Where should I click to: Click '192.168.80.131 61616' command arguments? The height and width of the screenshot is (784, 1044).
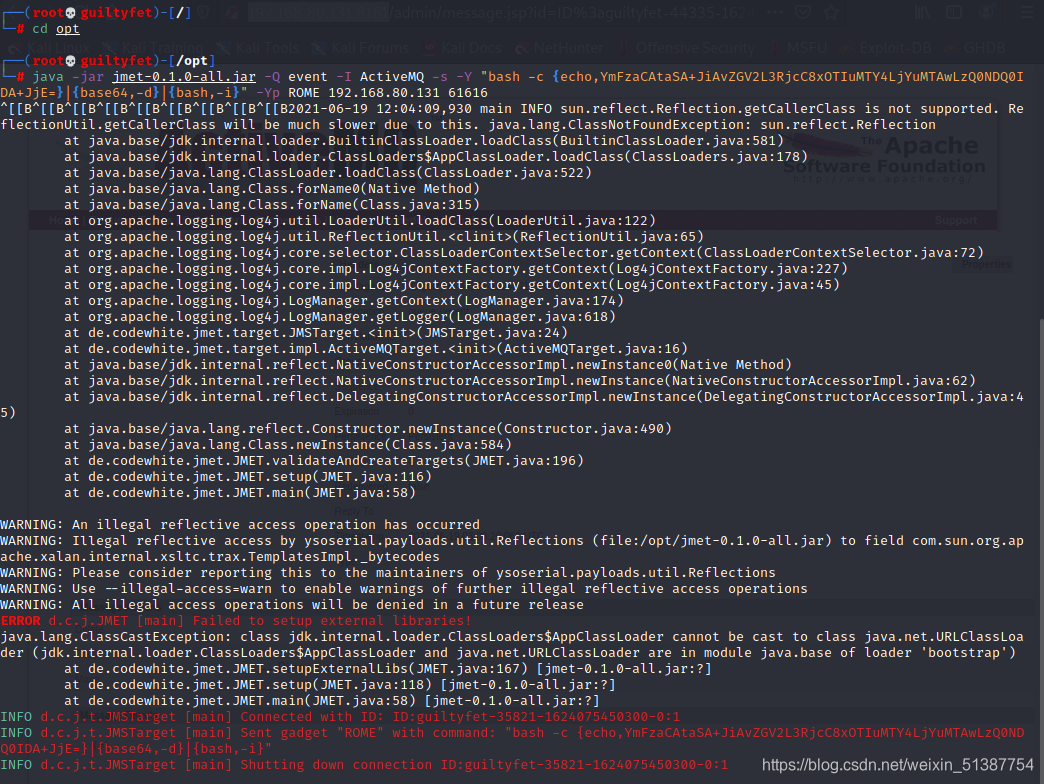point(407,94)
